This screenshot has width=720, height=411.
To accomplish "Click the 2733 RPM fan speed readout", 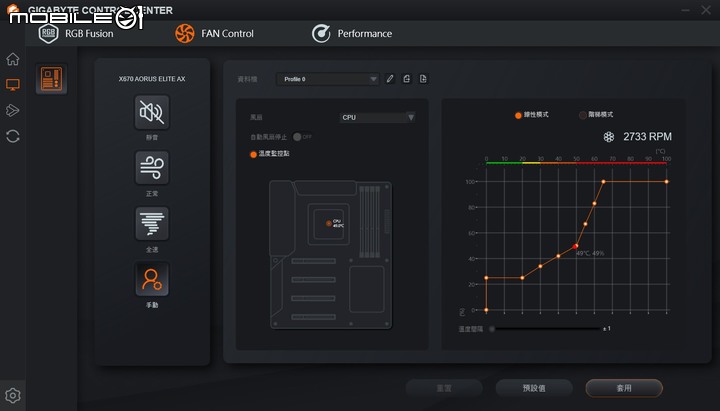I will pyautogui.click(x=647, y=137).
